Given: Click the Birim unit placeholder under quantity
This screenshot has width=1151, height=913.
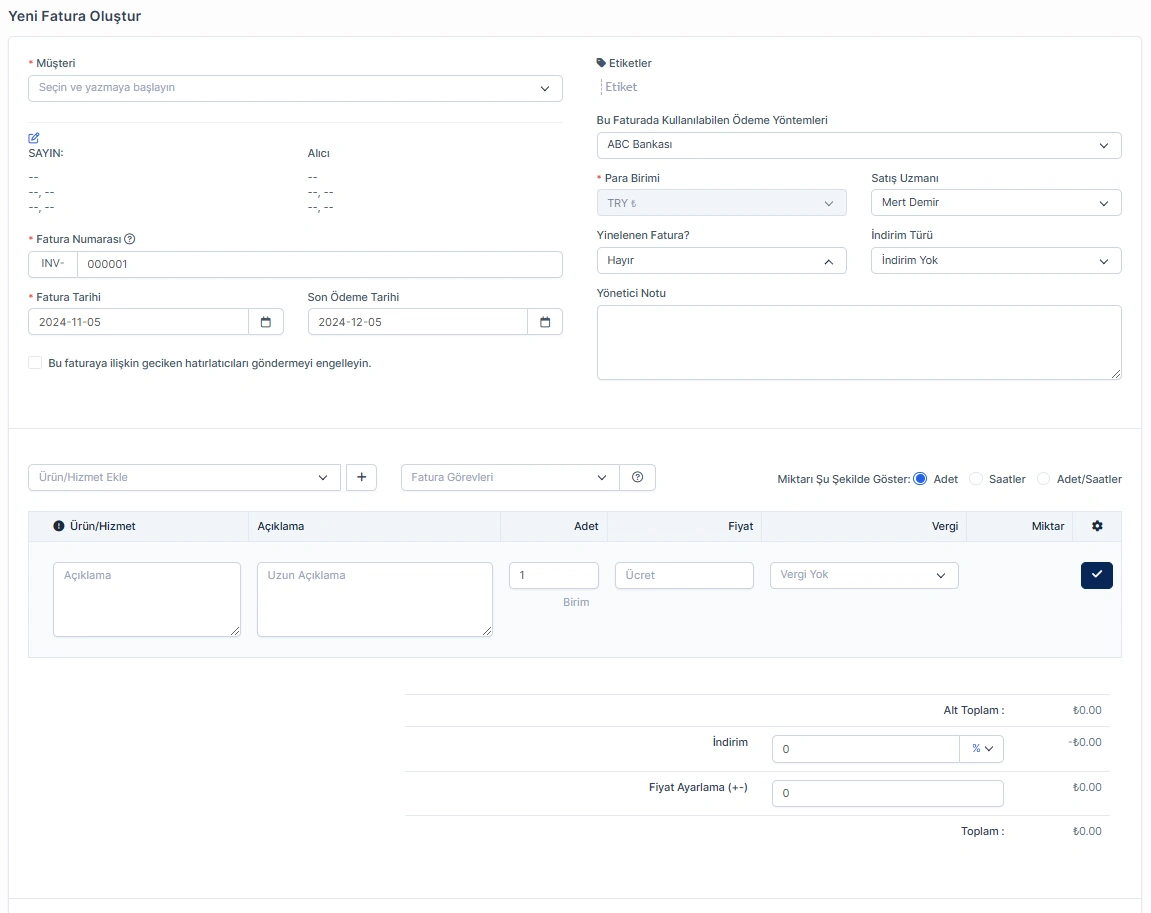Looking at the screenshot, I should [x=576, y=602].
